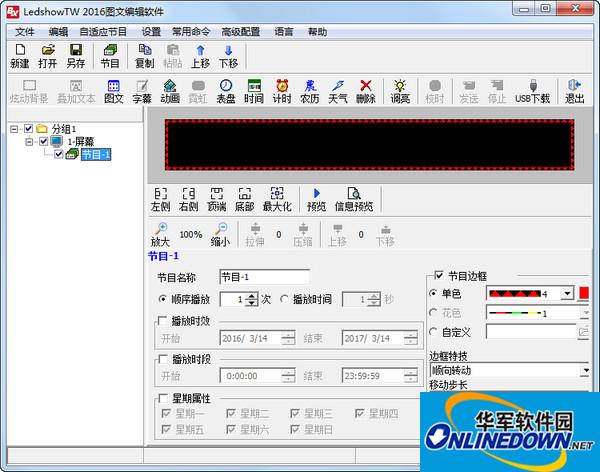Select the 自定义 border radio button
This screenshot has width=600, height=472.
pyautogui.click(x=433, y=332)
